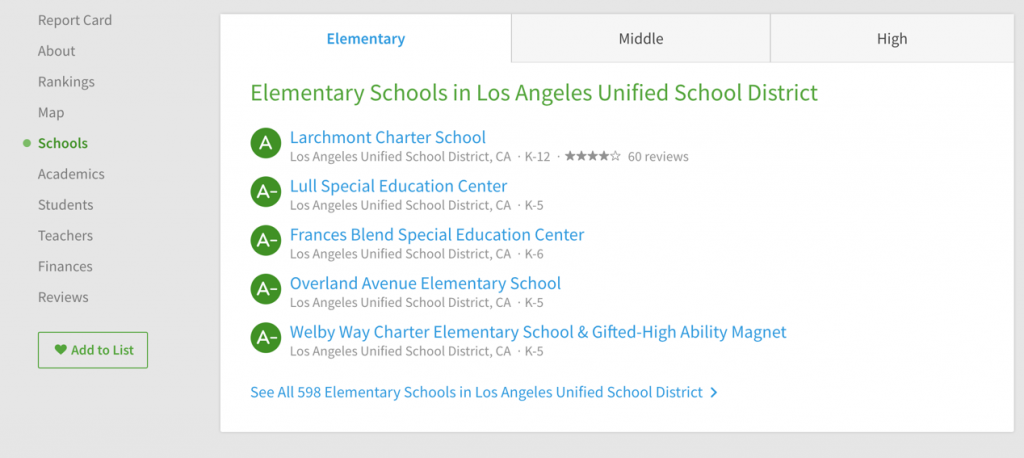Click the A- grade badge beside Welby Way Charter
The image size is (1024, 458).
266,338
